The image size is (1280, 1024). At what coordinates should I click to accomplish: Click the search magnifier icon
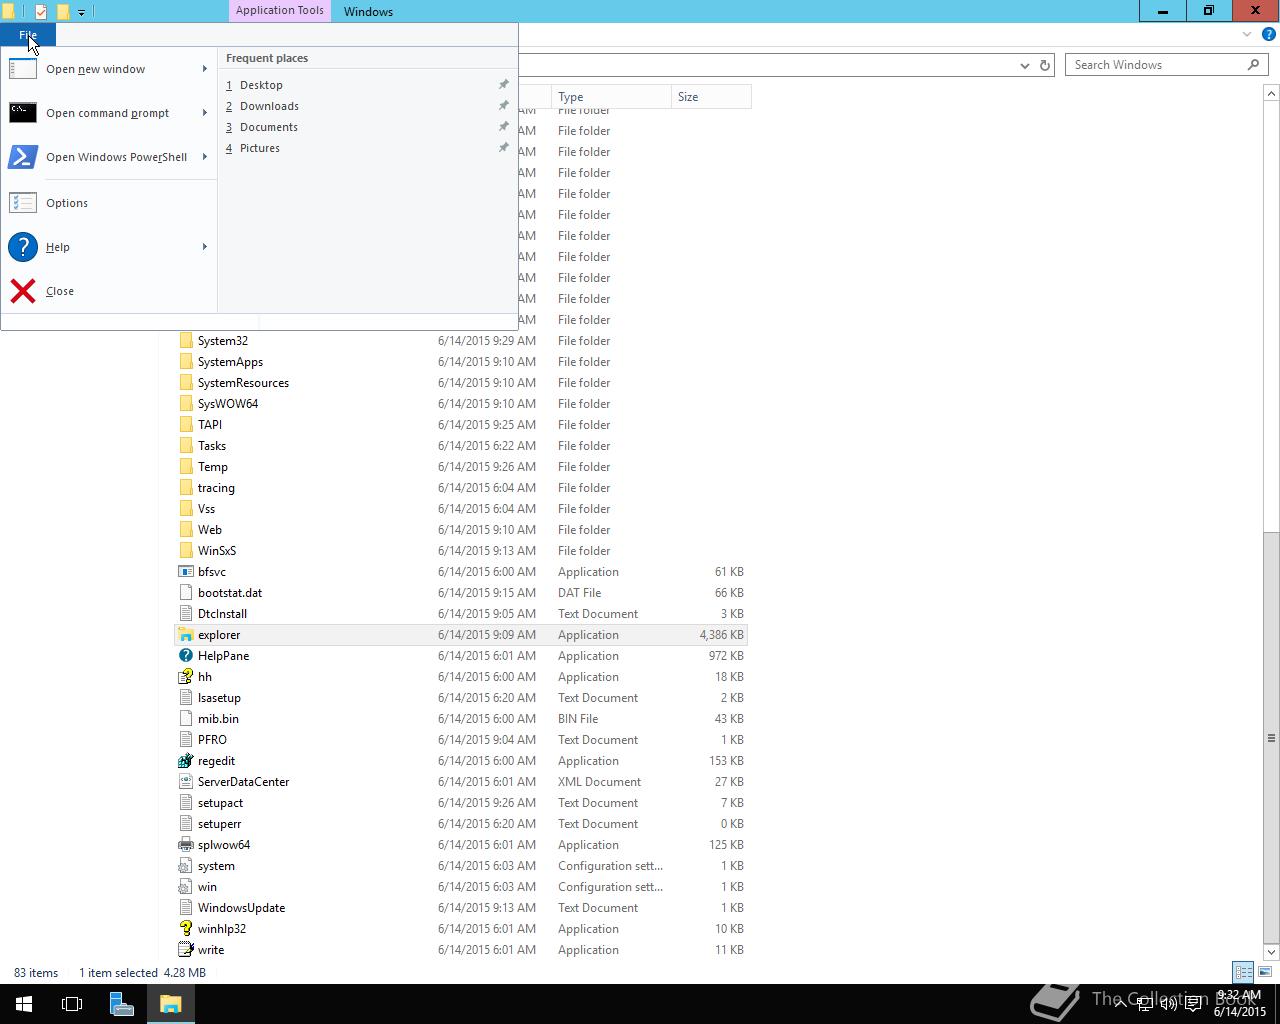coord(1253,65)
